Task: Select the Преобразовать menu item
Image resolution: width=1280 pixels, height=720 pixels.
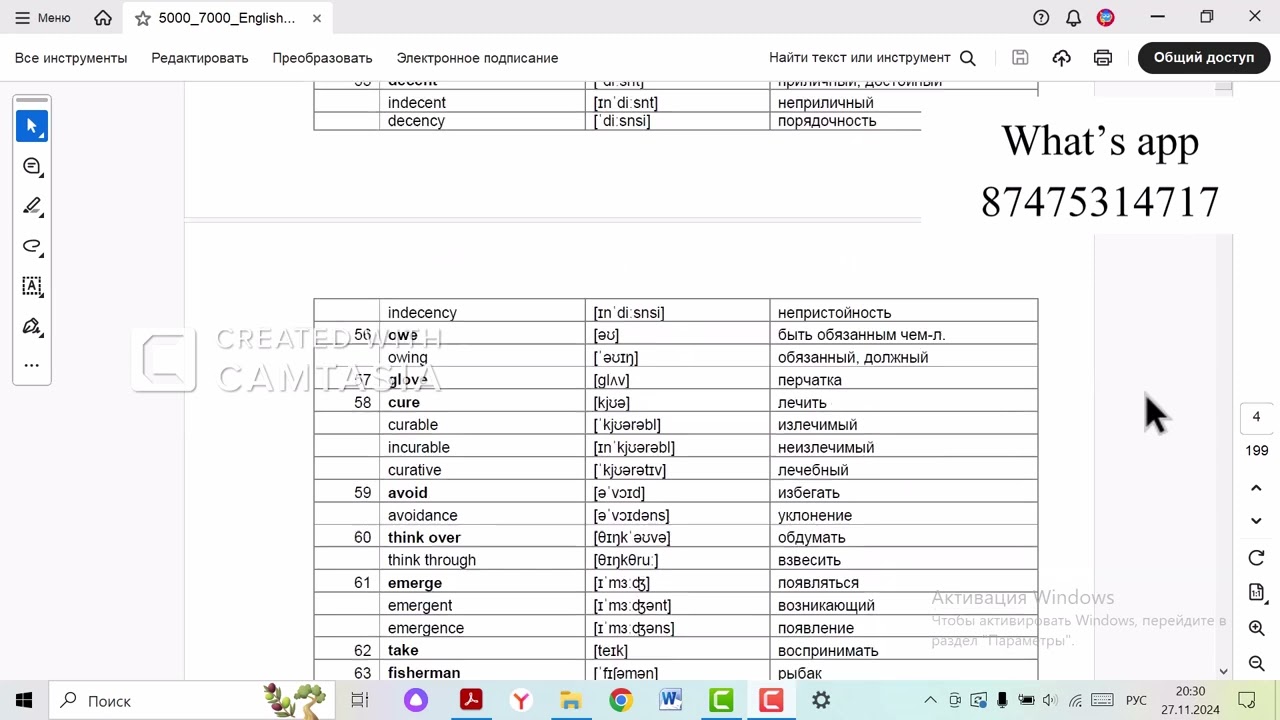Action: (322, 58)
